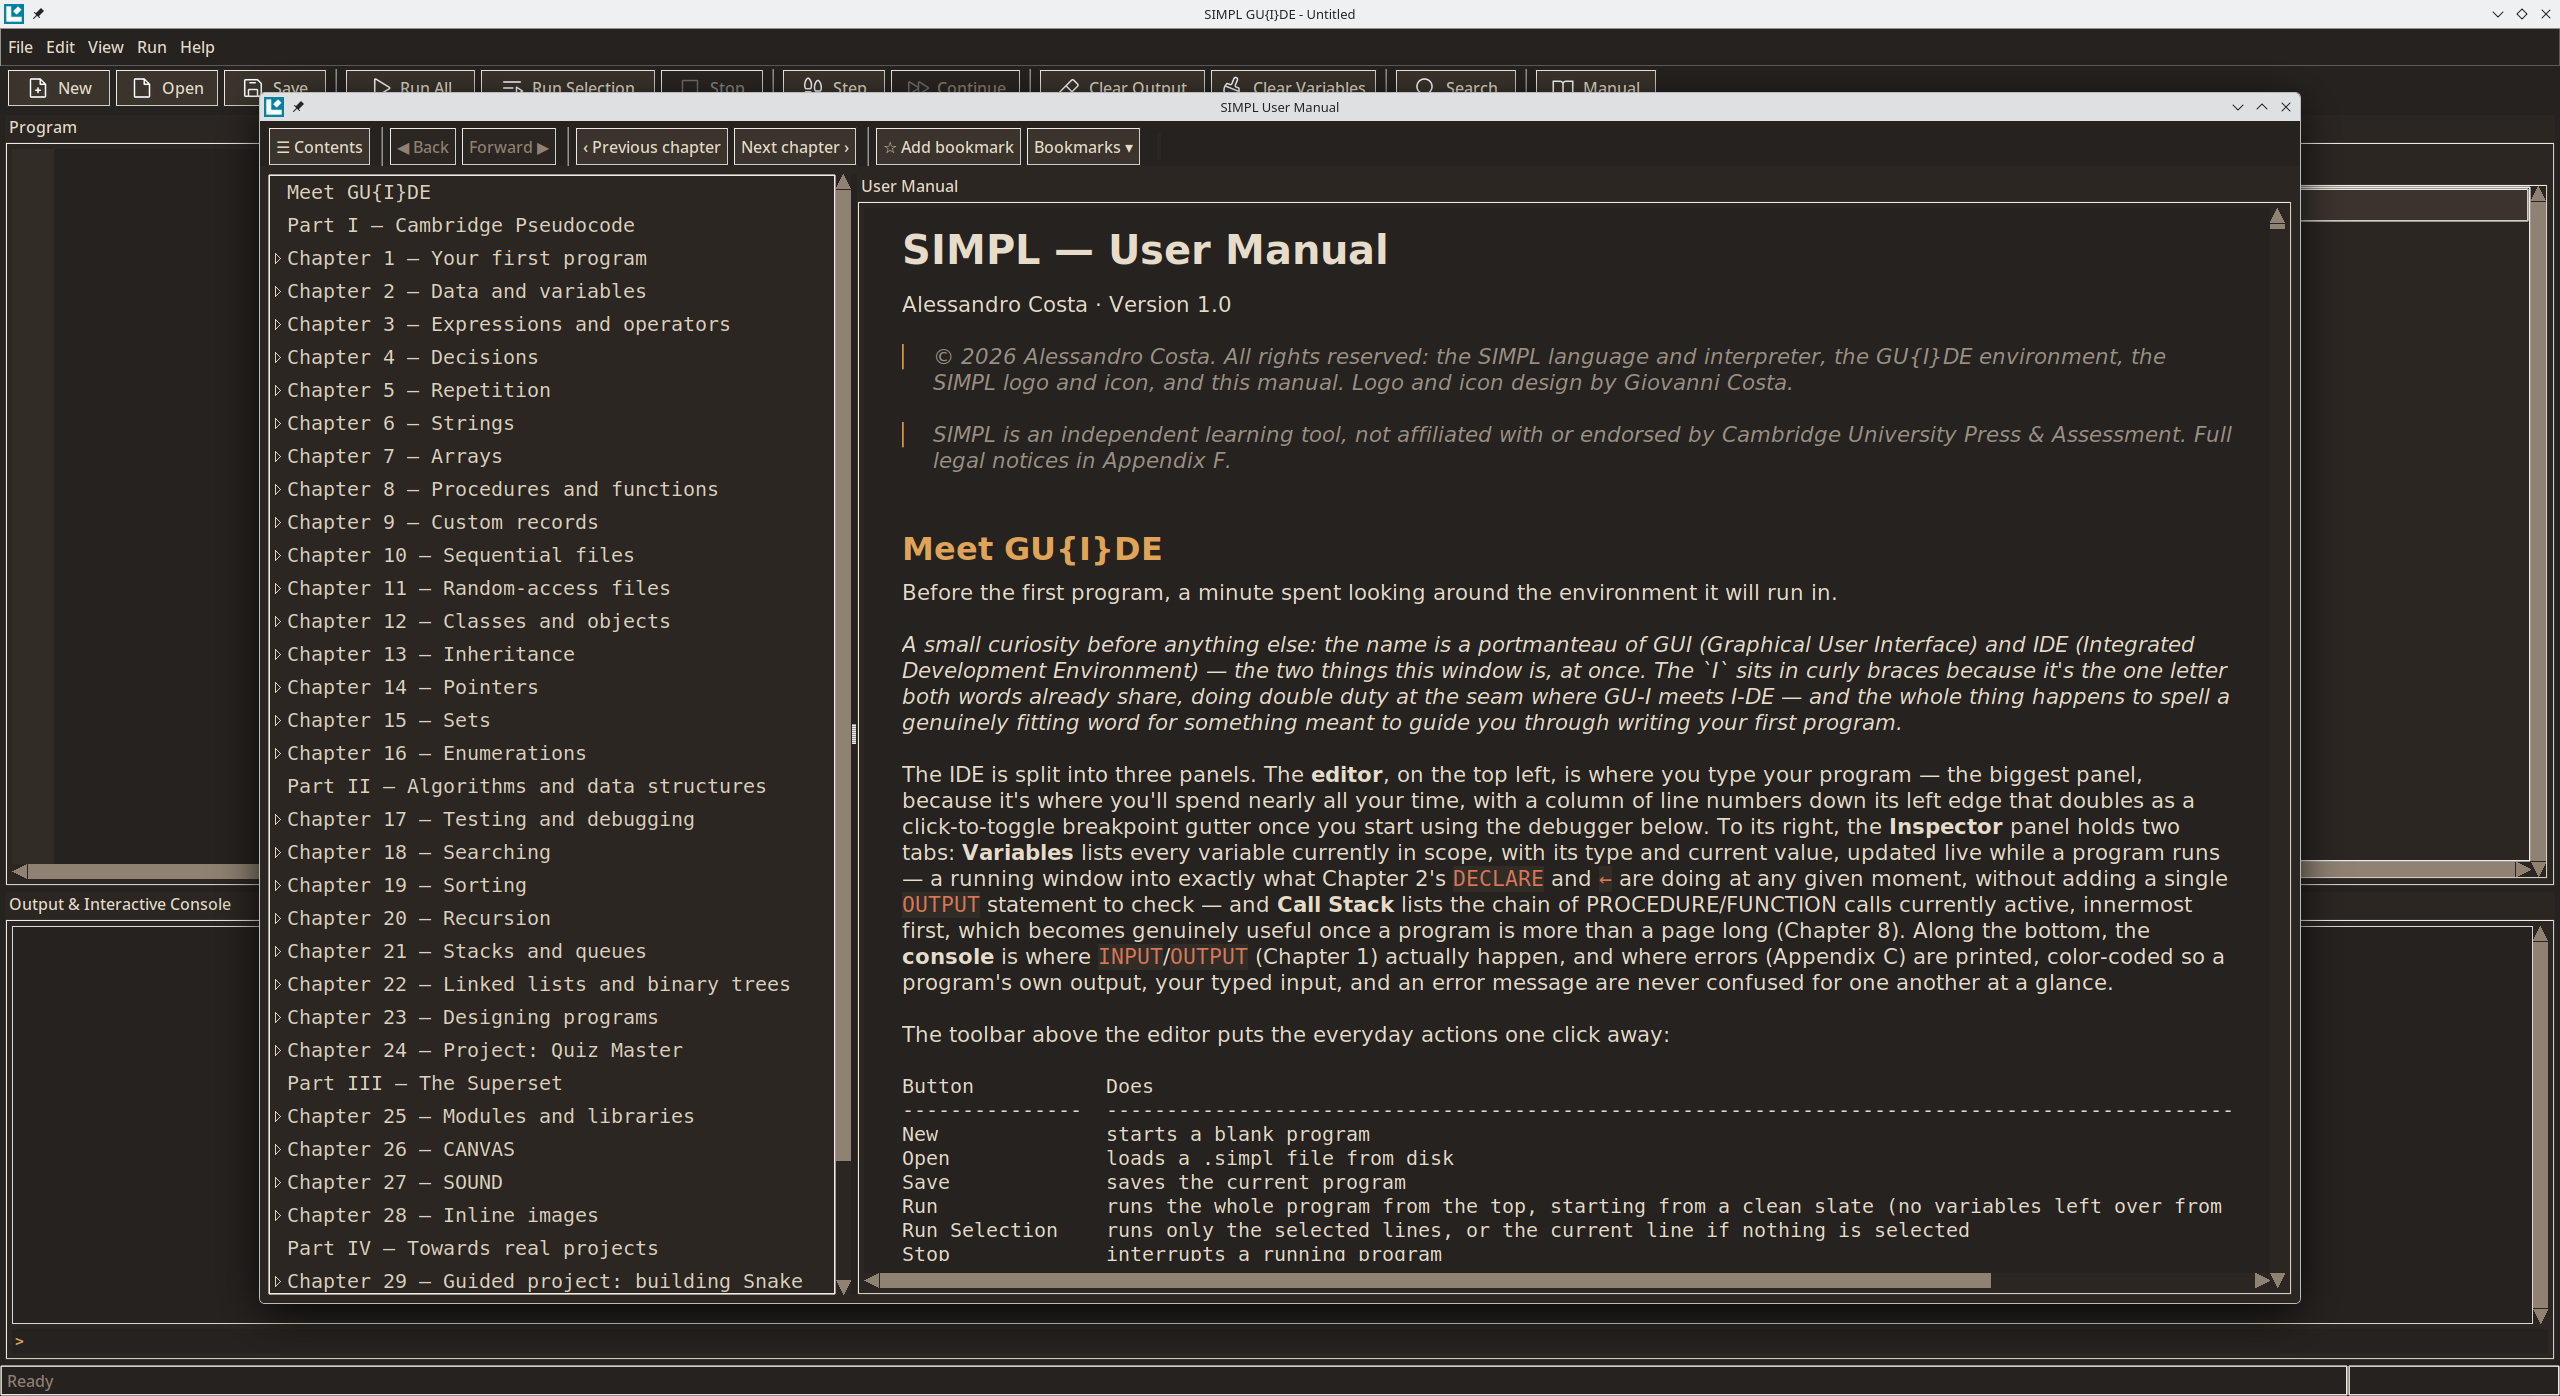
Task: Open Chapter 22 – Linked lists and binary trees
Action: click(x=538, y=984)
